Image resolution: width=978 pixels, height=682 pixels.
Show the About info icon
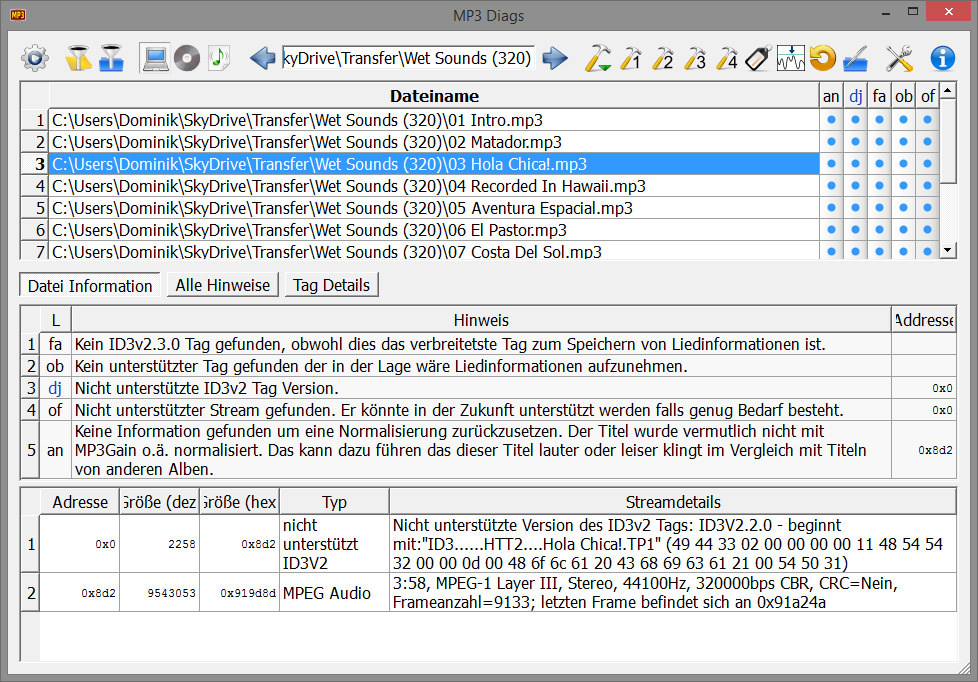coord(941,58)
